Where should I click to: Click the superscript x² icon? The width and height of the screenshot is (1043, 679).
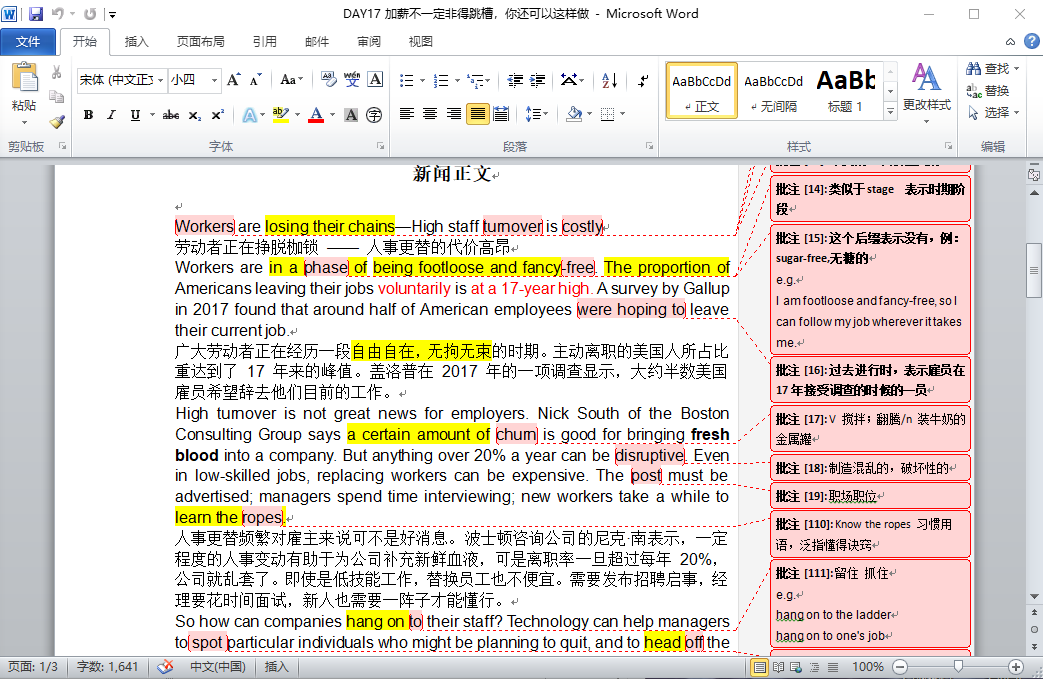click(x=217, y=115)
